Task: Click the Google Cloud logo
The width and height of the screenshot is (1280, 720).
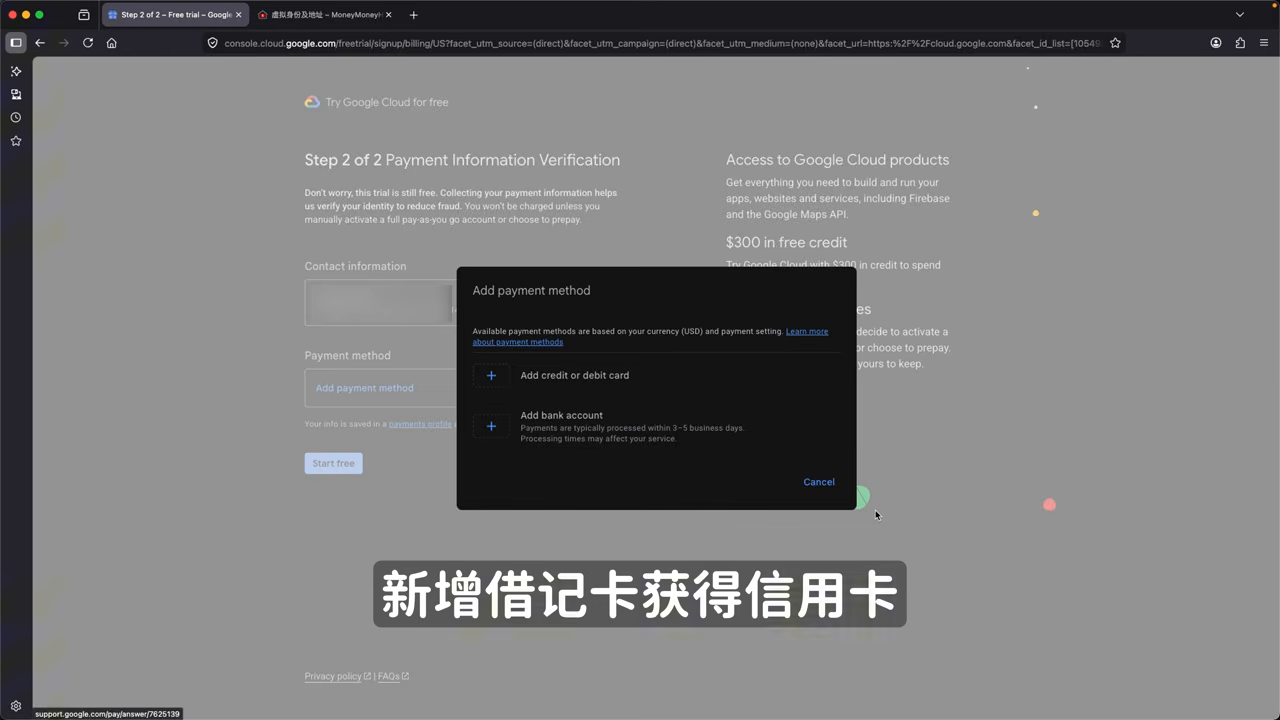Action: [312, 102]
